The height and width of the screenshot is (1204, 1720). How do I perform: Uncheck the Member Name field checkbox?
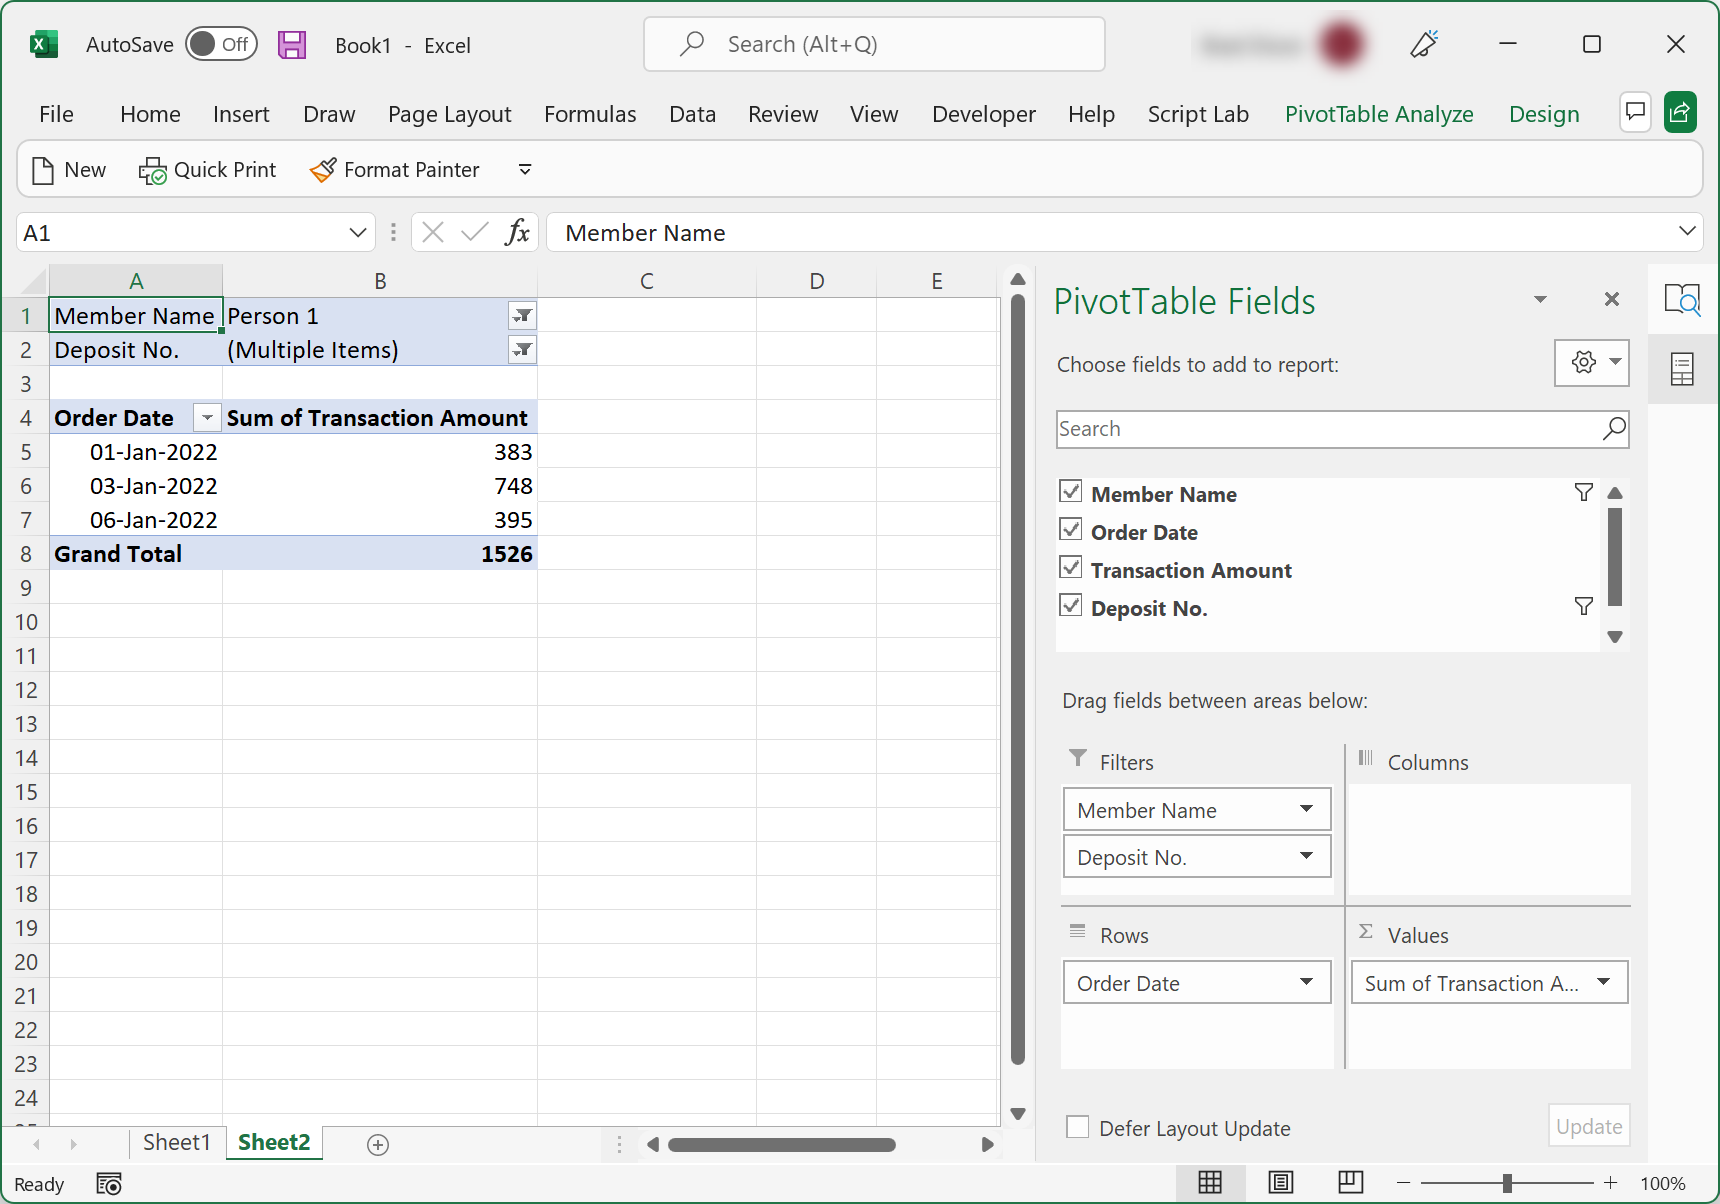point(1071,491)
